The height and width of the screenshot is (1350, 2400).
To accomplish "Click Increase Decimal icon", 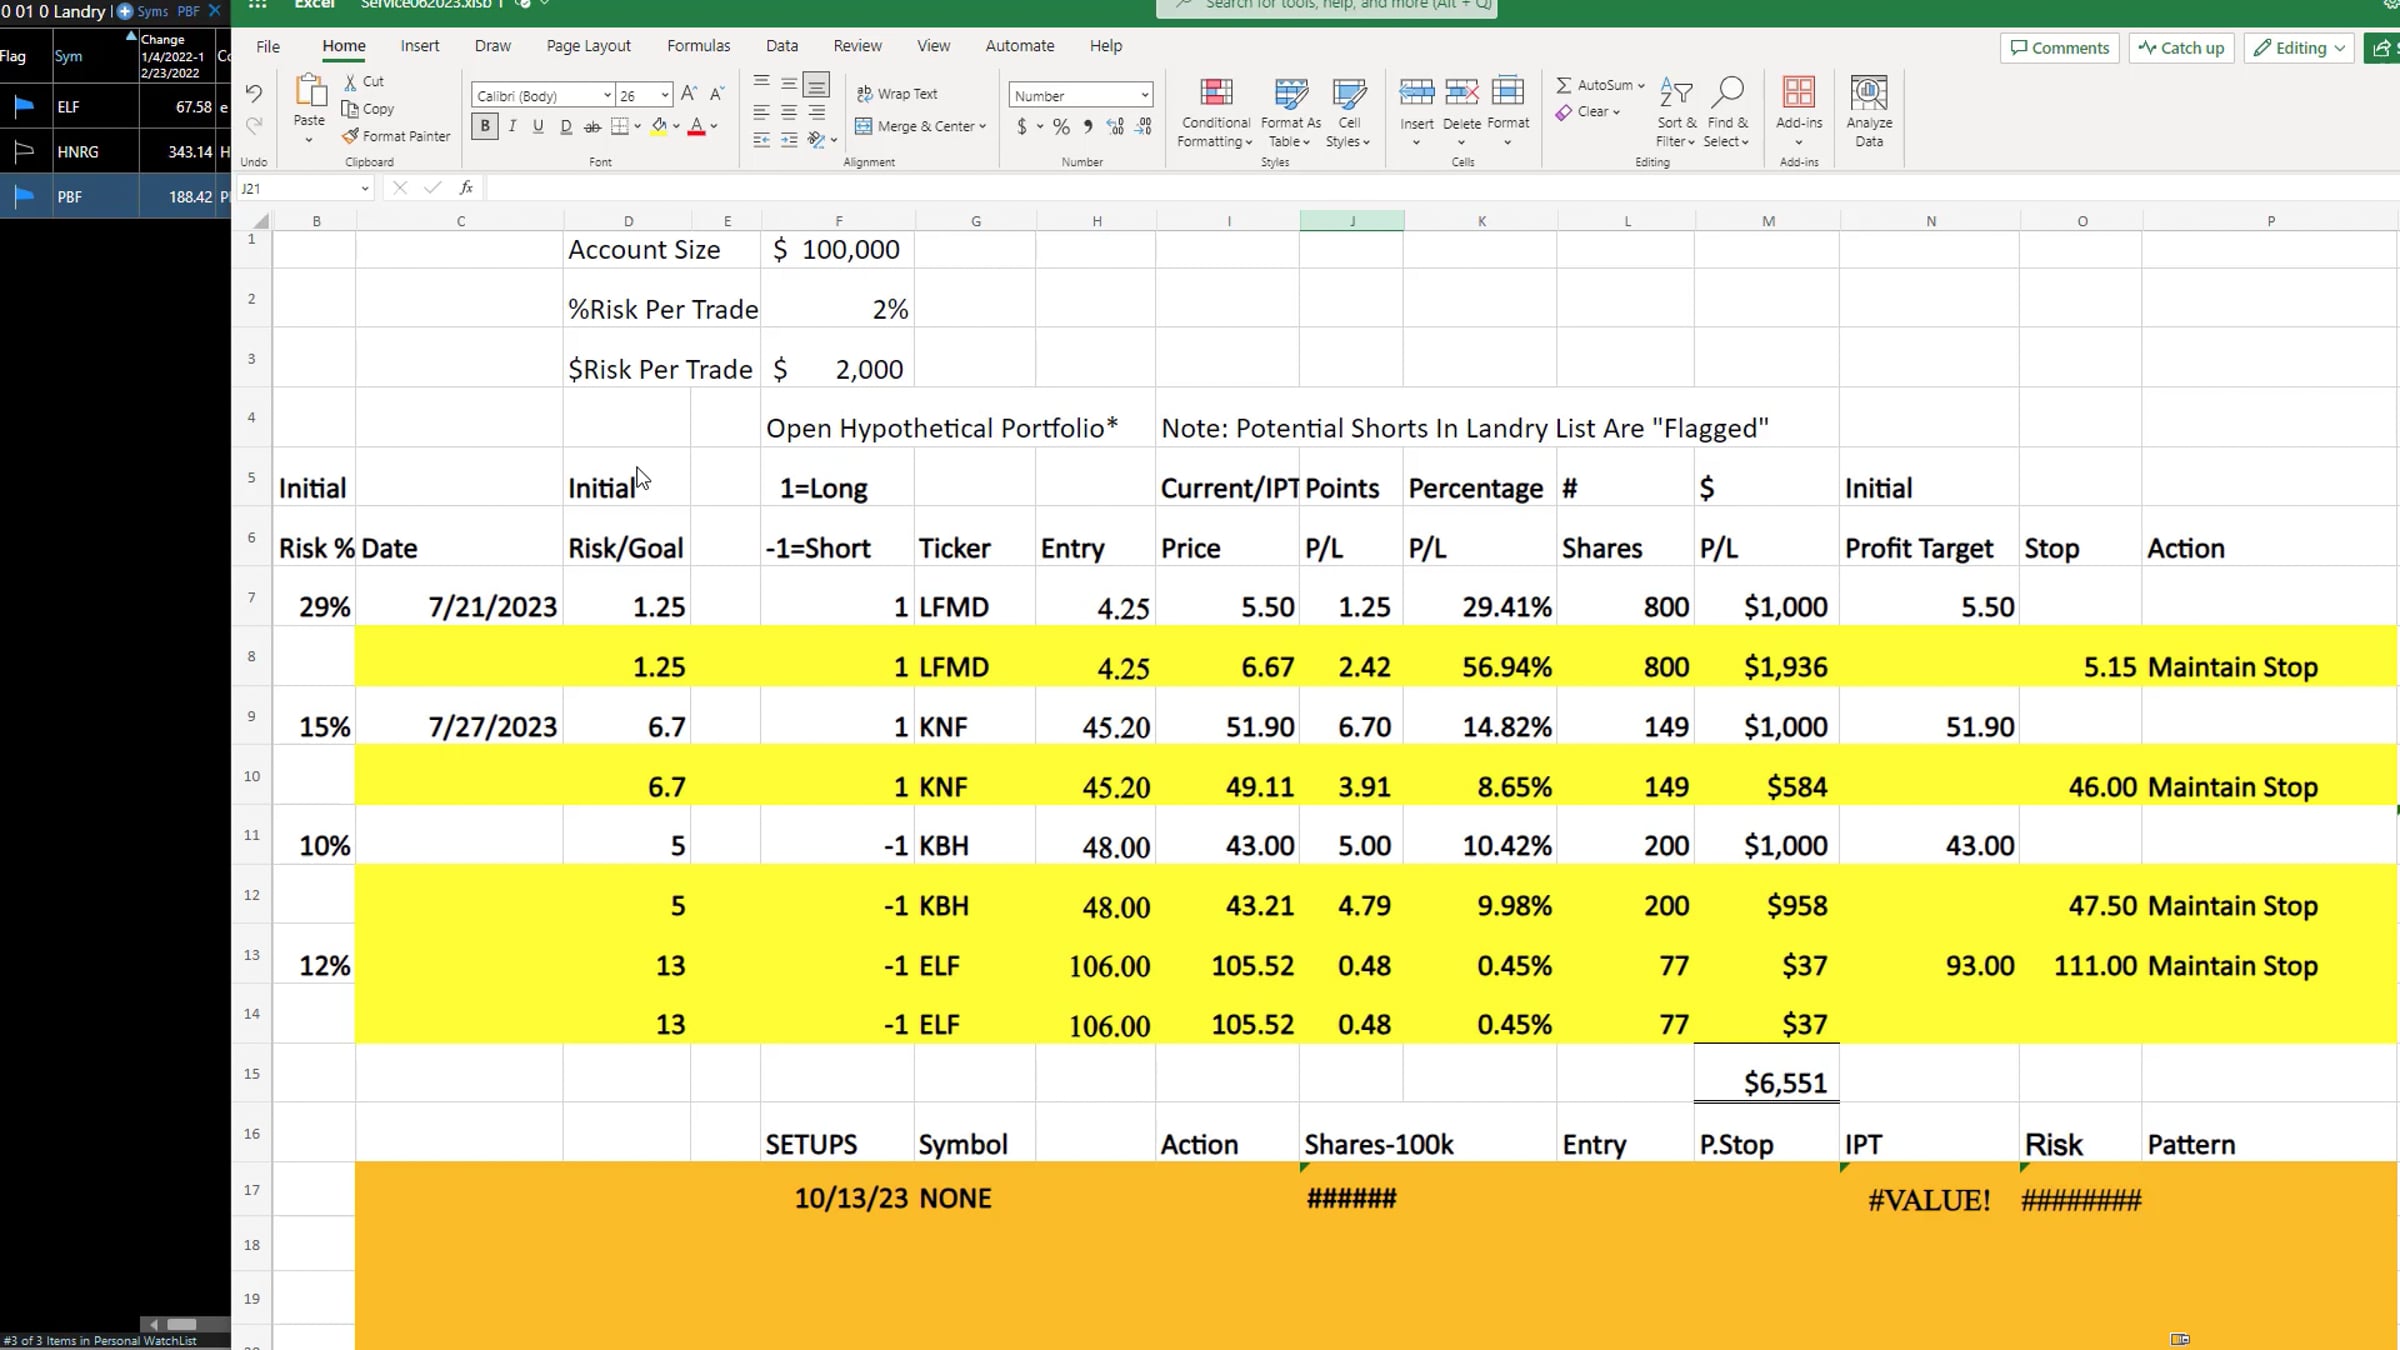I will coord(1116,126).
